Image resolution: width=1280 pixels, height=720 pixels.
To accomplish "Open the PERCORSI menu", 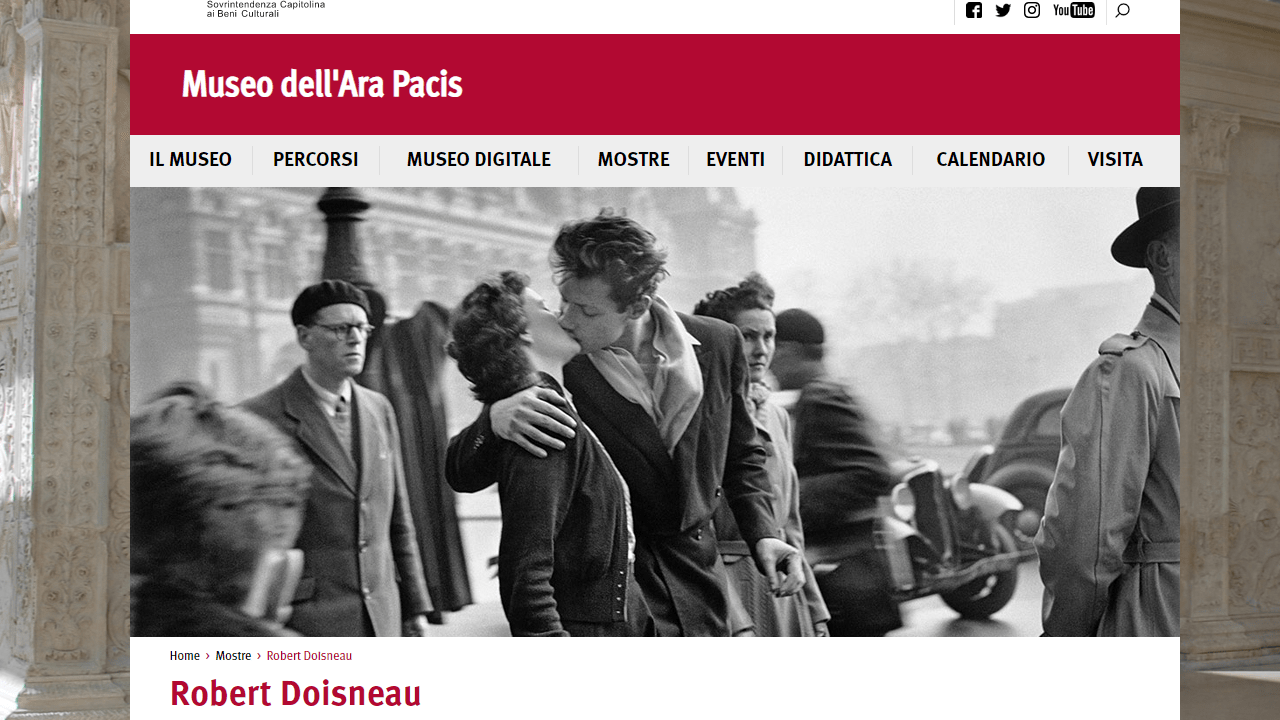I will pyautogui.click(x=315, y=160).
